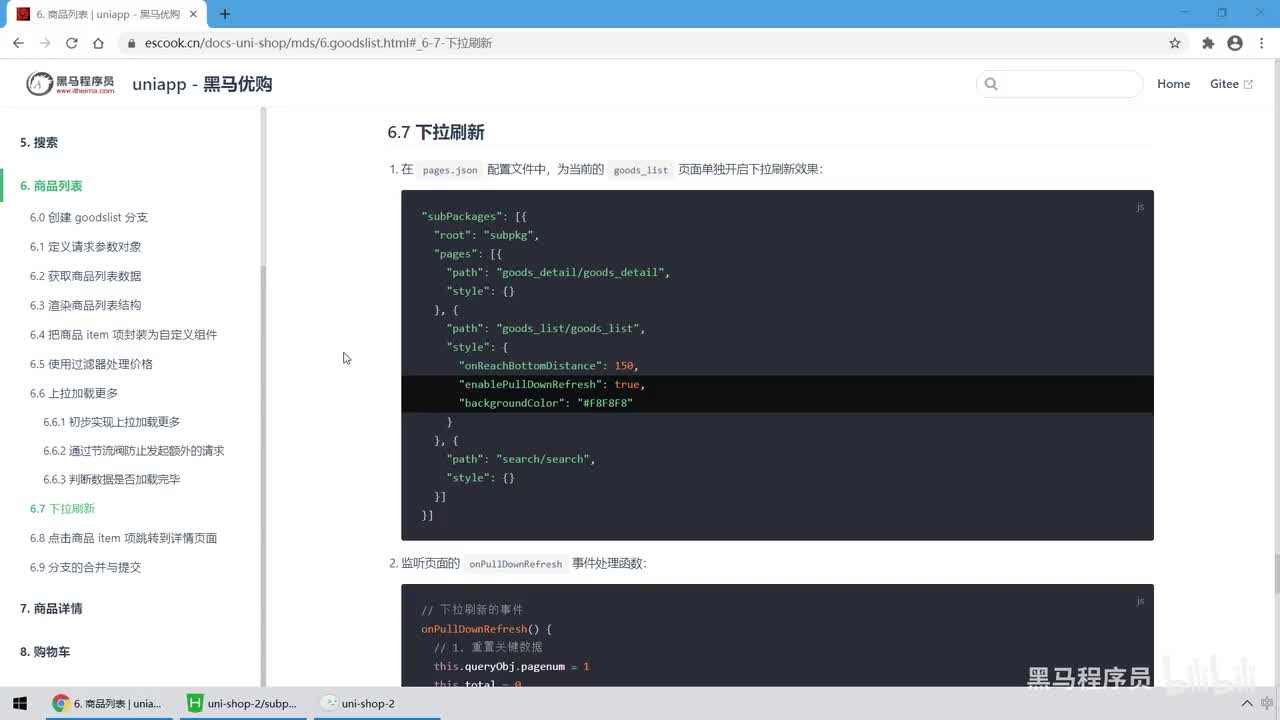
Task: Open the Home nav link
Action: (x=1173, y=84)
